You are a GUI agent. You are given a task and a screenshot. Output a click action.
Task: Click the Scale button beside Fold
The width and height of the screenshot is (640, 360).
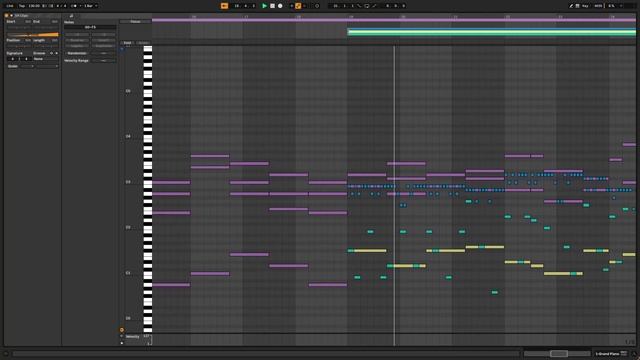tap(143, 42)
